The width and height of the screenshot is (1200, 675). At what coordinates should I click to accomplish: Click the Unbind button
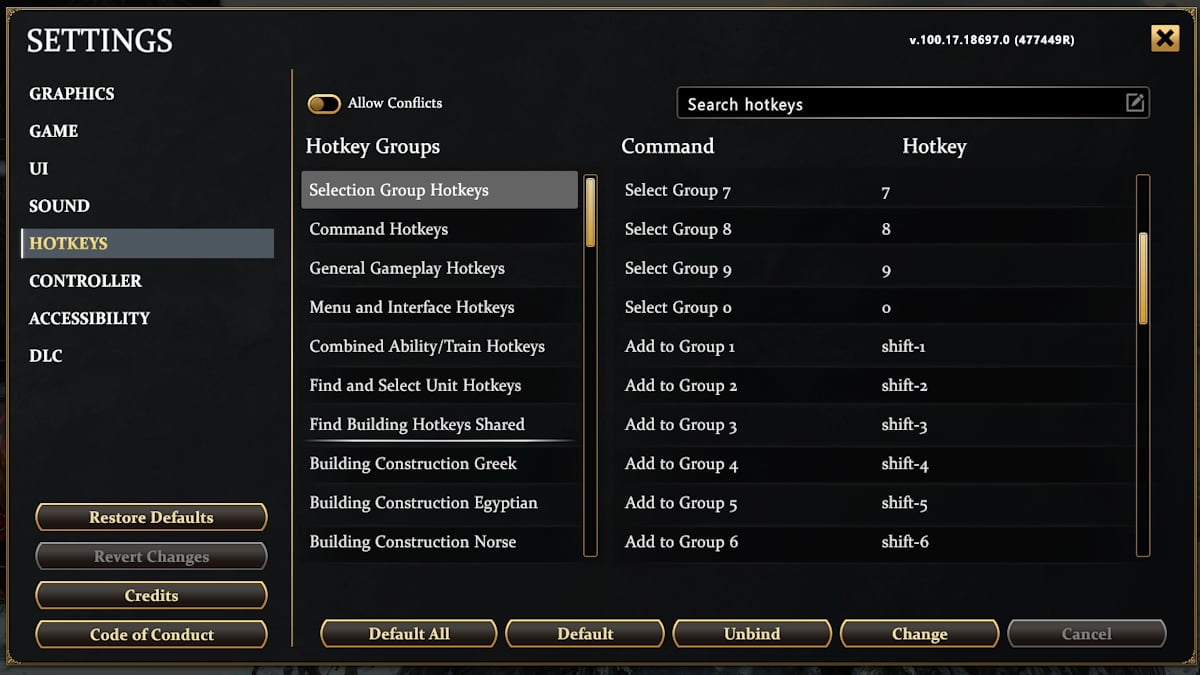(x=752, y=633)
